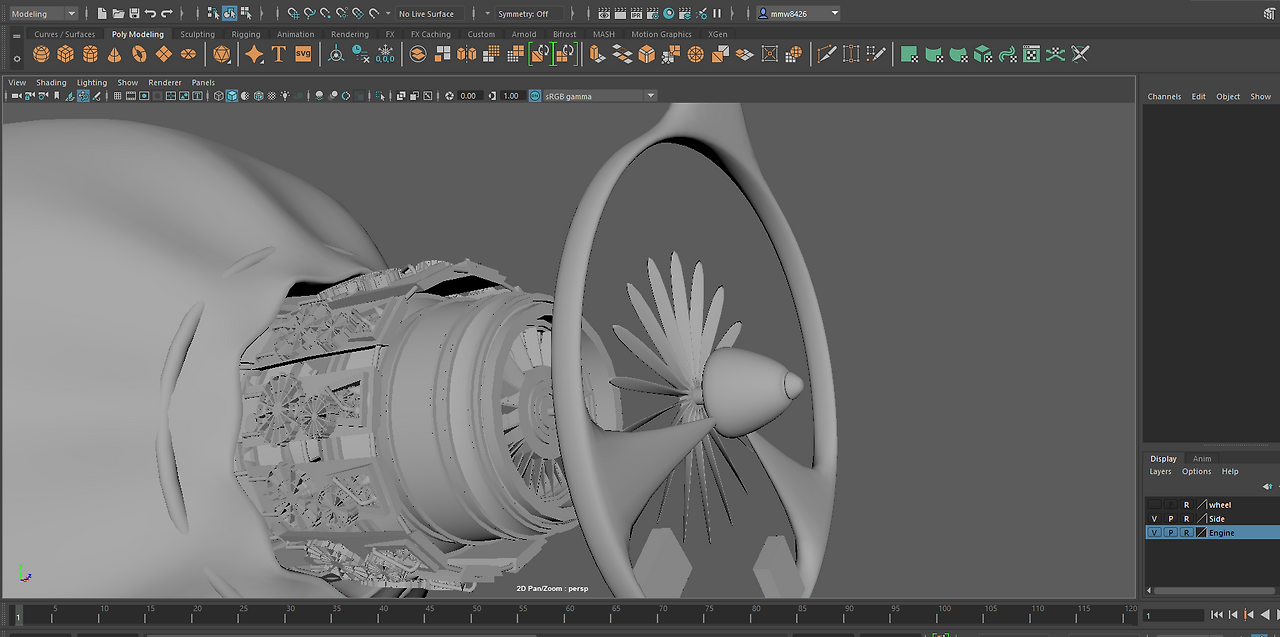Create a polygon cube from the shelf
The height and width of the screenshot is (637, 1280).
(x=64, y=54)
